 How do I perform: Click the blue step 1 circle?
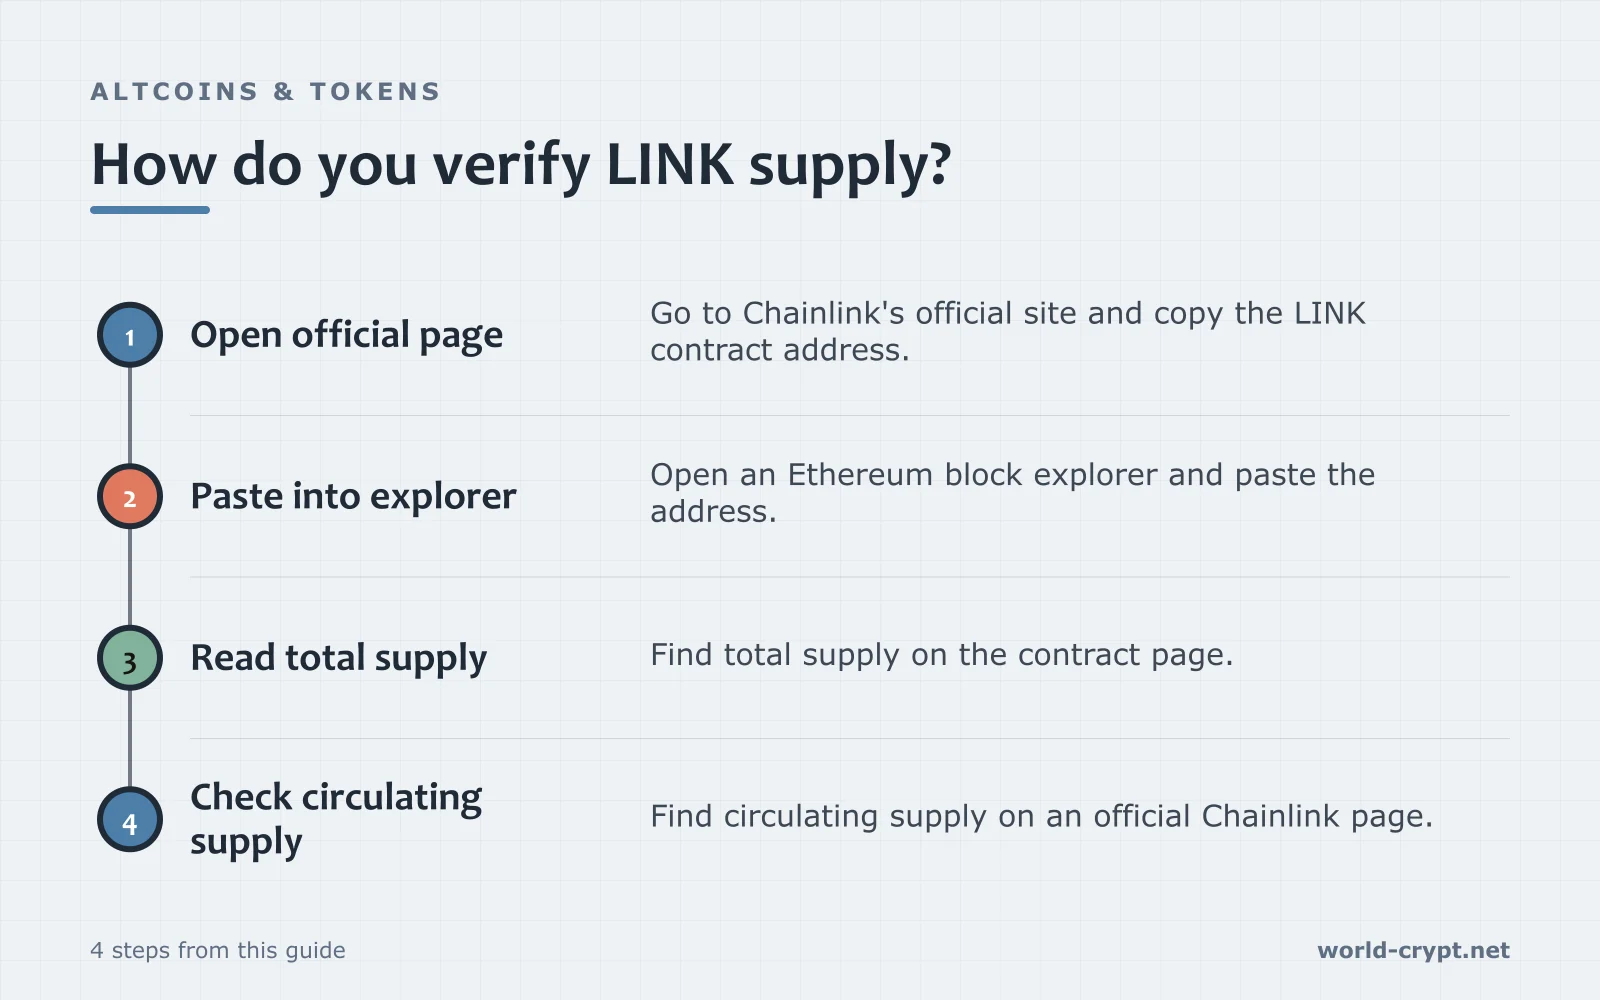point(130,335)
